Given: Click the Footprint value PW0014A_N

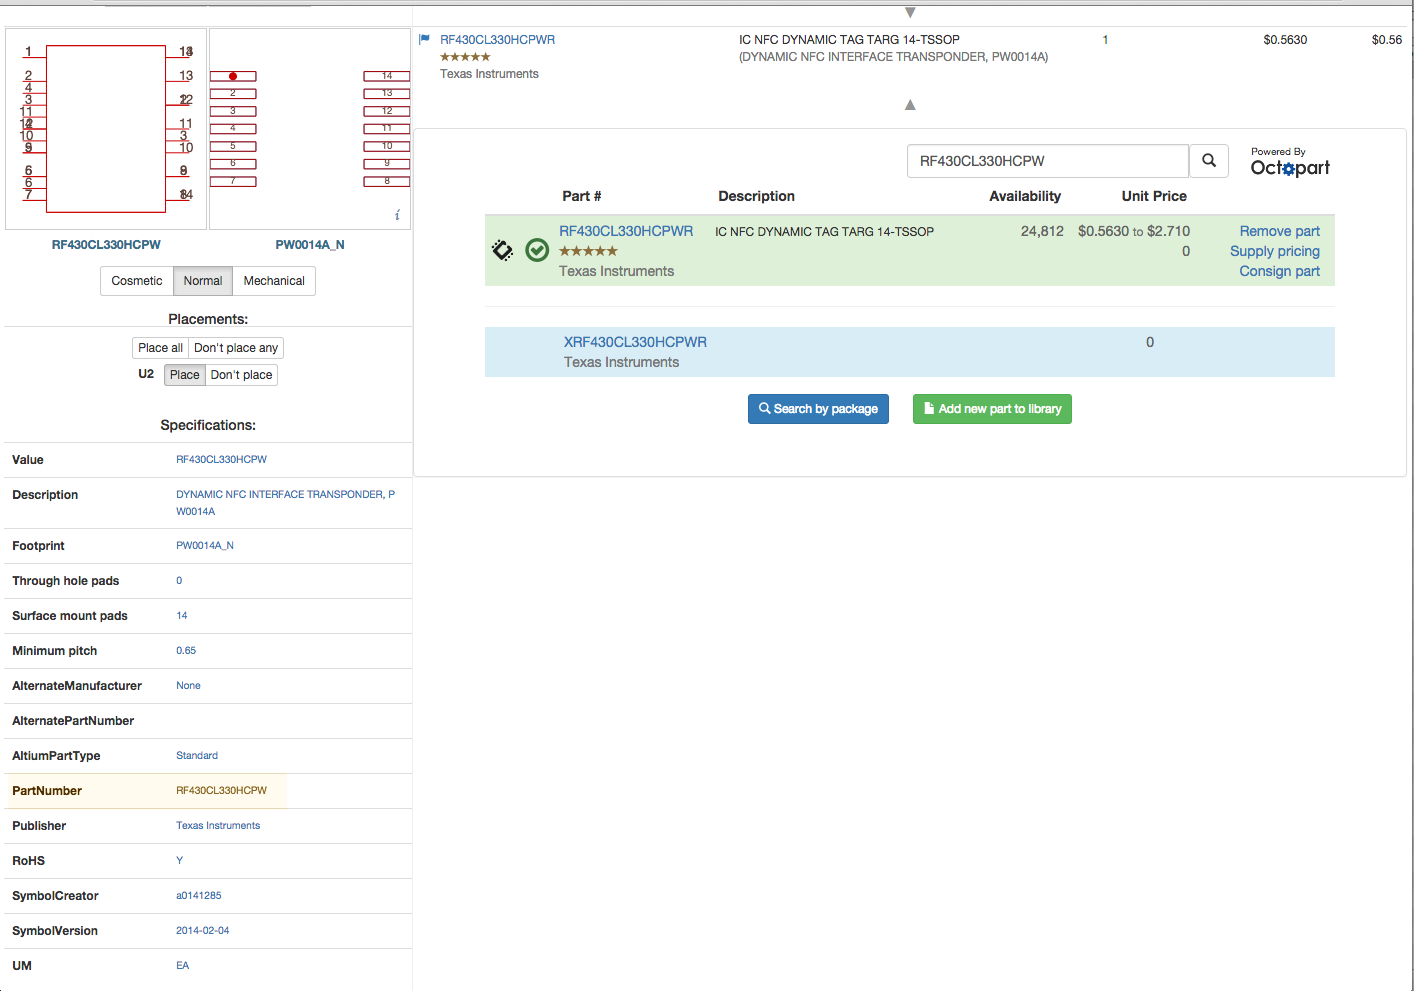Looking at the screenshot, I should [x=205, y=546].
